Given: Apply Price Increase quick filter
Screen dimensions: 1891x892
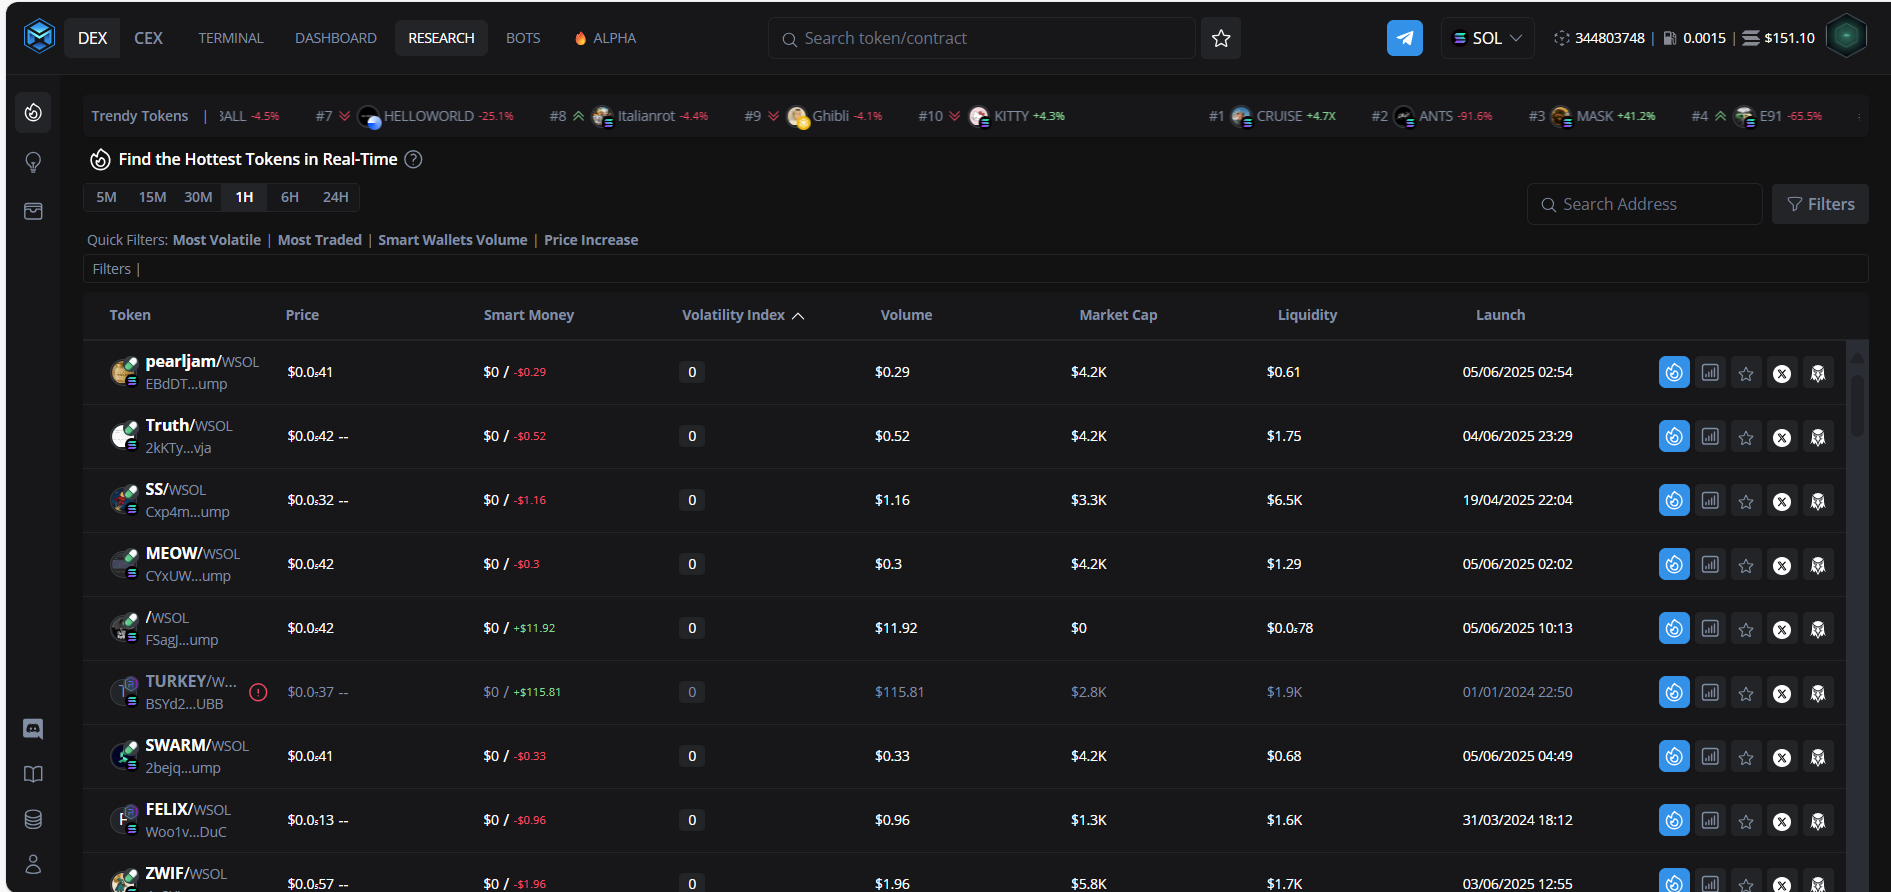Looking at the screenshot, I should tap(591, 240).
